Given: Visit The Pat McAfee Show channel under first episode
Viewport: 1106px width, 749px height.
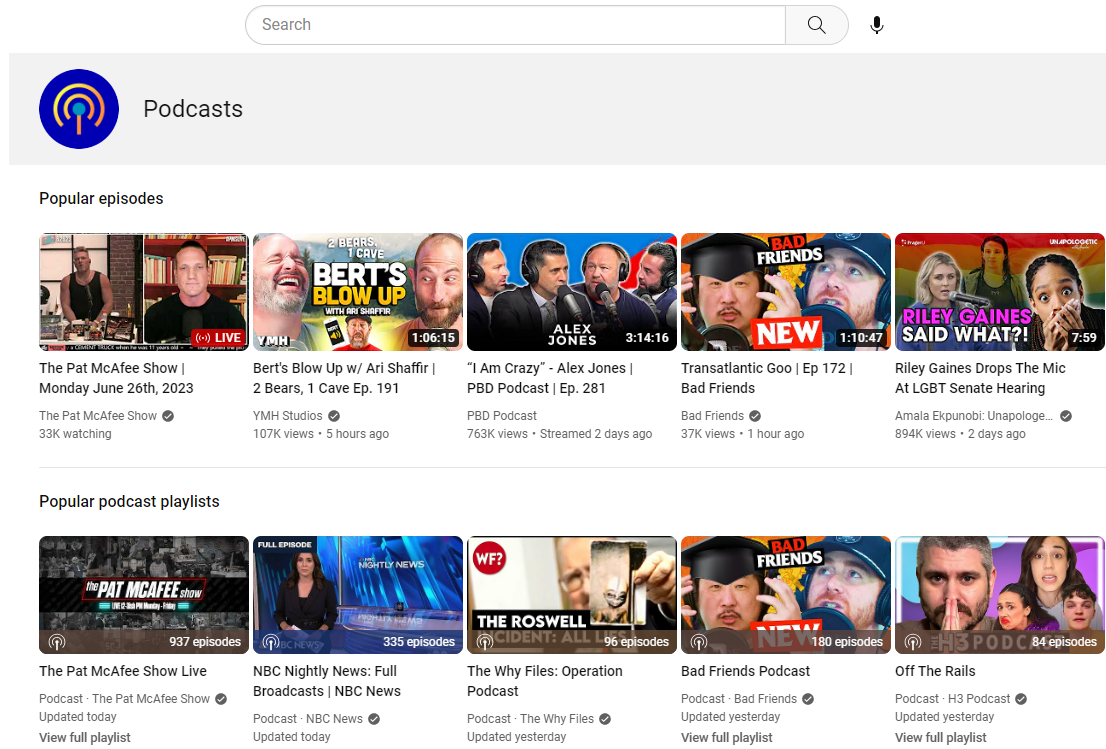Looking at the screenshot, I should [98, 416].
